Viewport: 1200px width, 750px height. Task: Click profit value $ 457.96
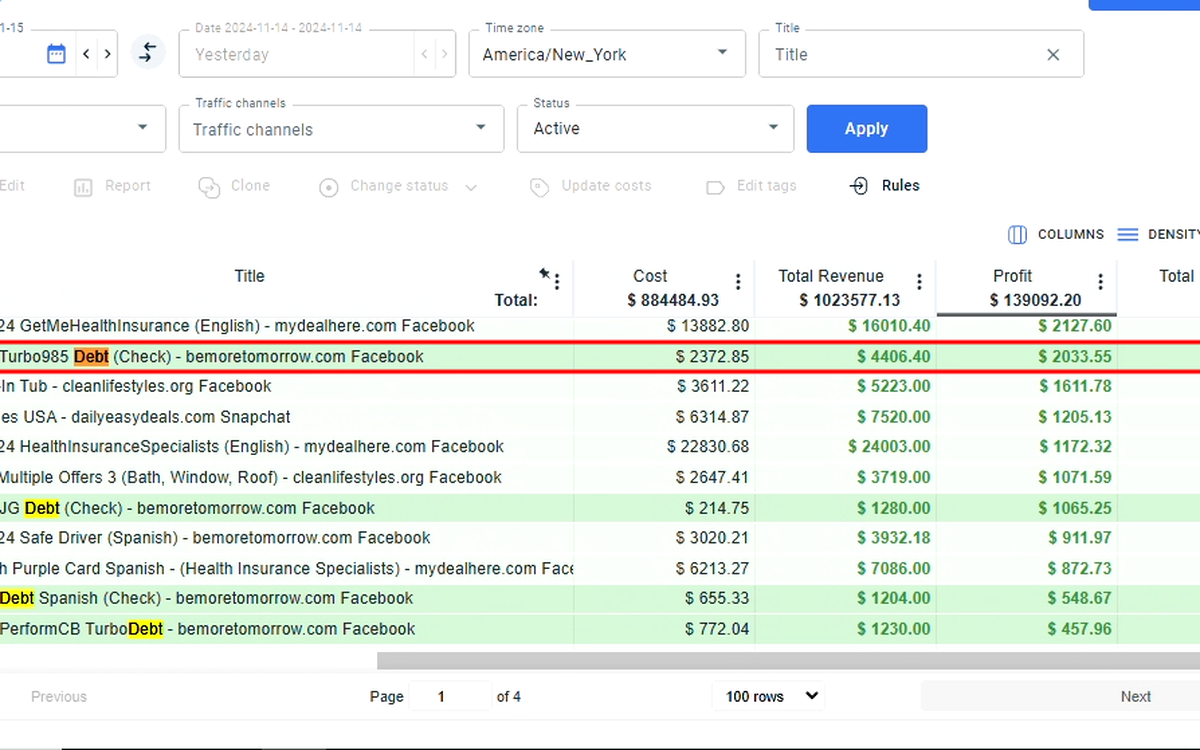pos(1079,629)
